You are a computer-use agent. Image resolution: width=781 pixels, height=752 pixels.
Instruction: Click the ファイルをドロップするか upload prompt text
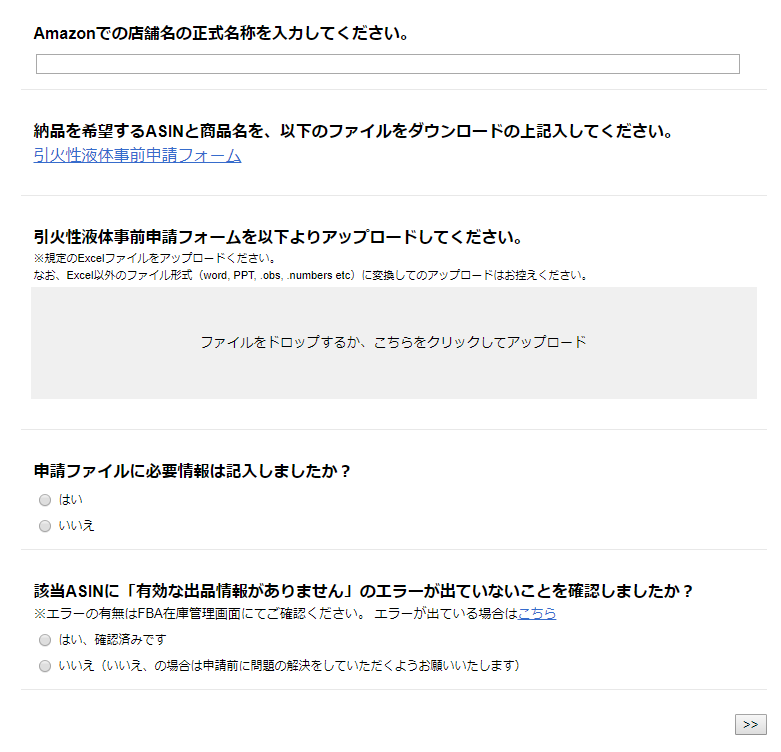tap(393, 342)
